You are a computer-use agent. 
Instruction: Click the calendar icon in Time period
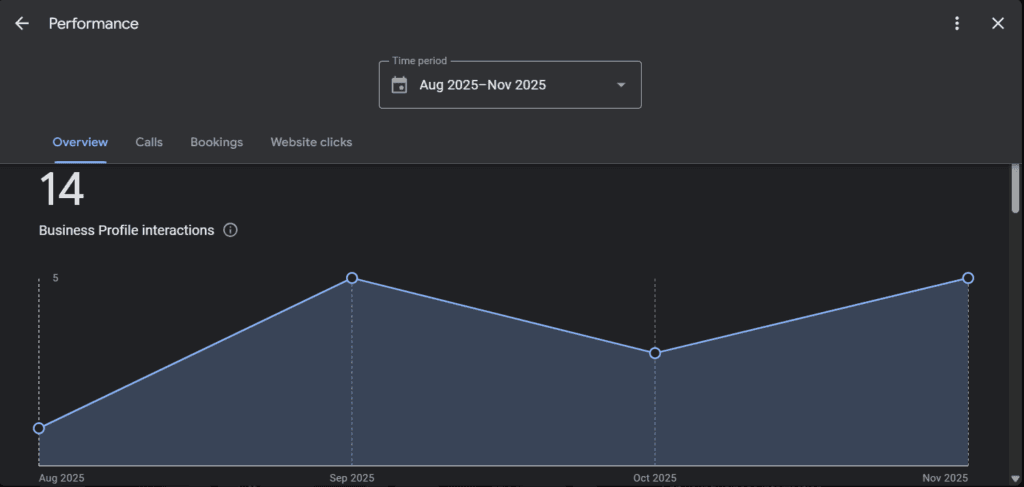[x=399, y=85]
